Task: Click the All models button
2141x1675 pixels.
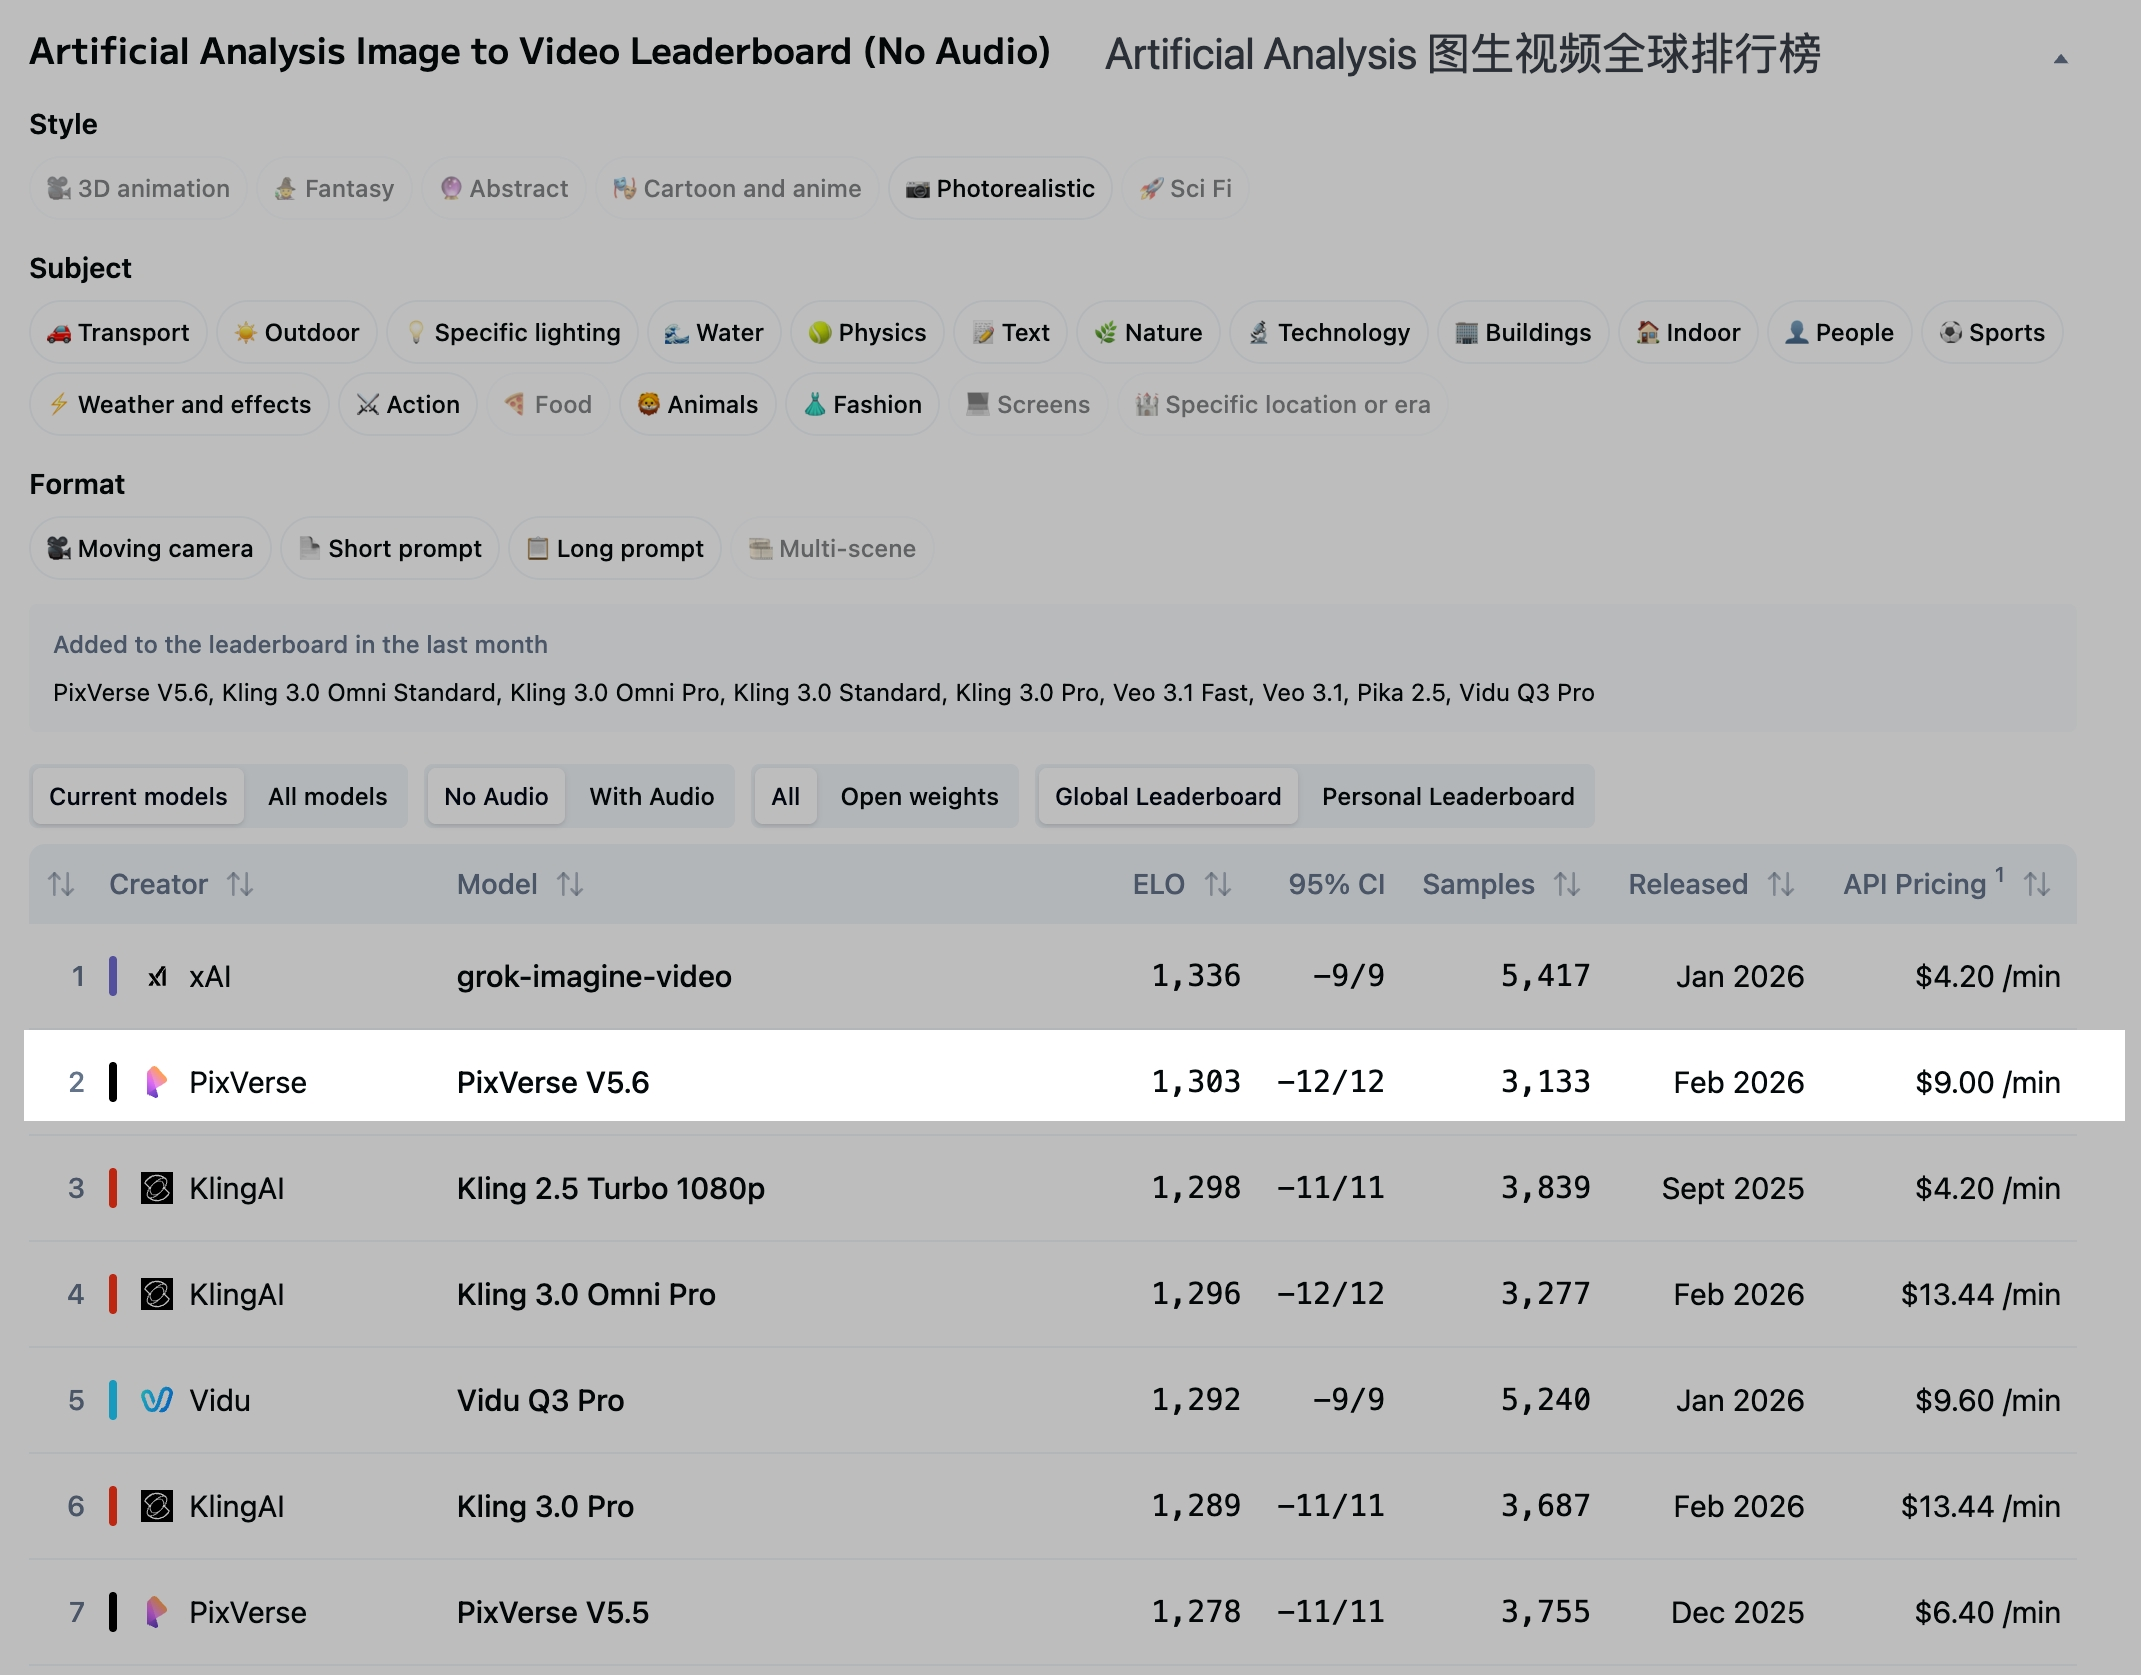Action: coord(327,796)
